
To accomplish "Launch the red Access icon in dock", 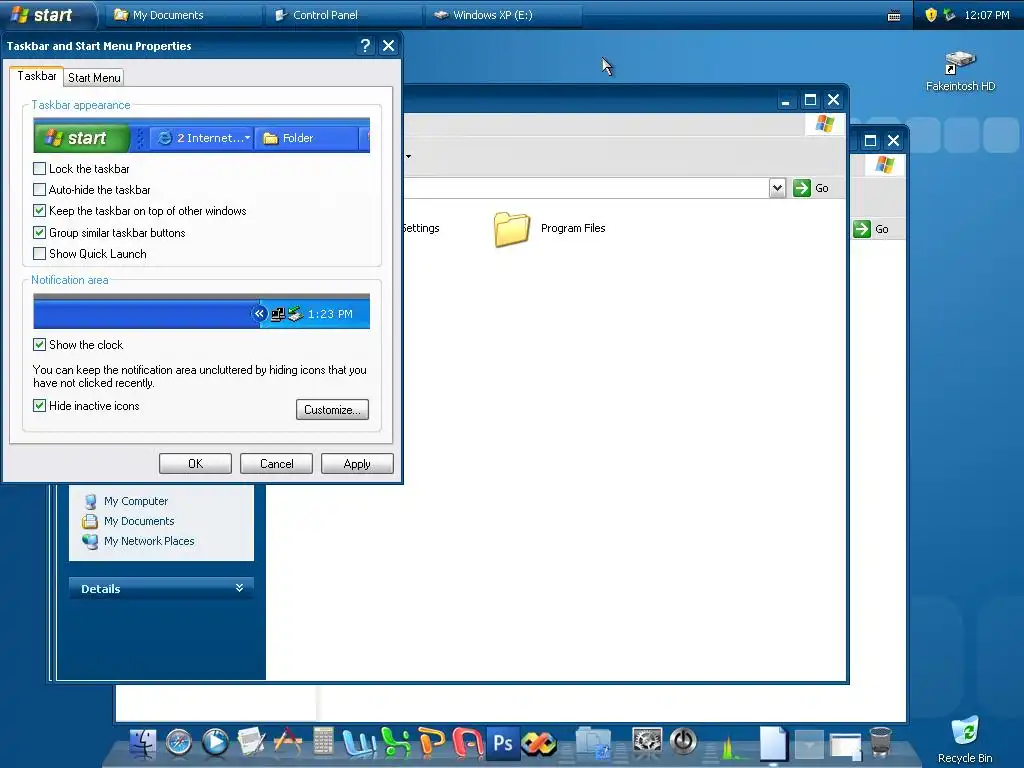I will click(x=468, y=743).
